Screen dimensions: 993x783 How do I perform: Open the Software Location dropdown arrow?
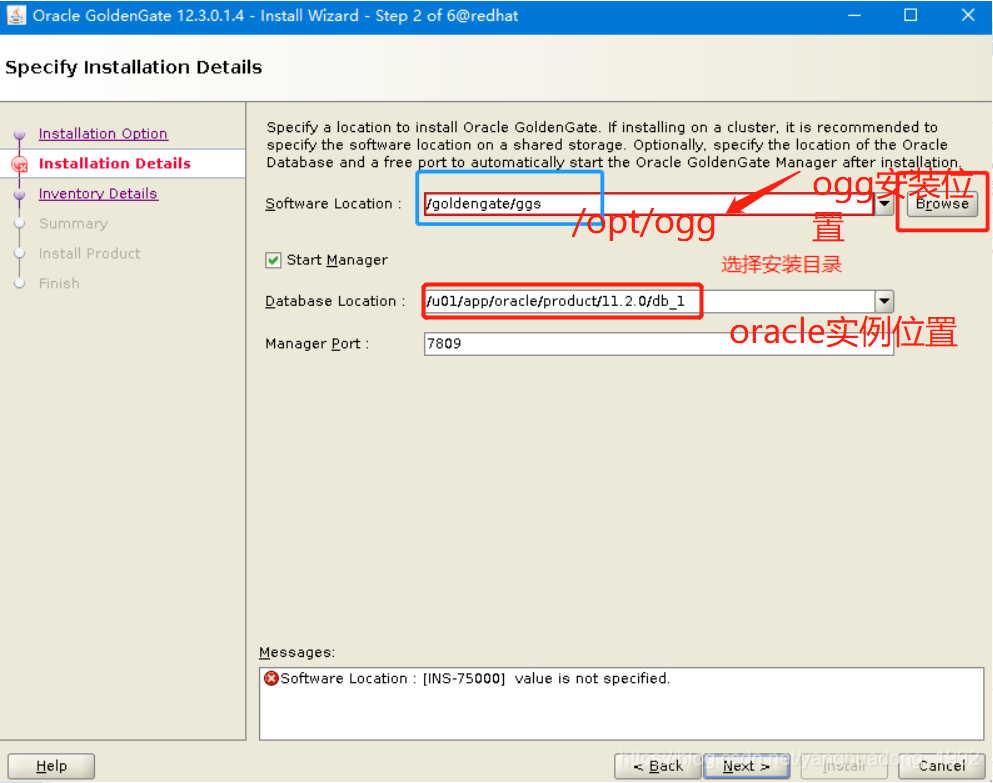(884, 202)
